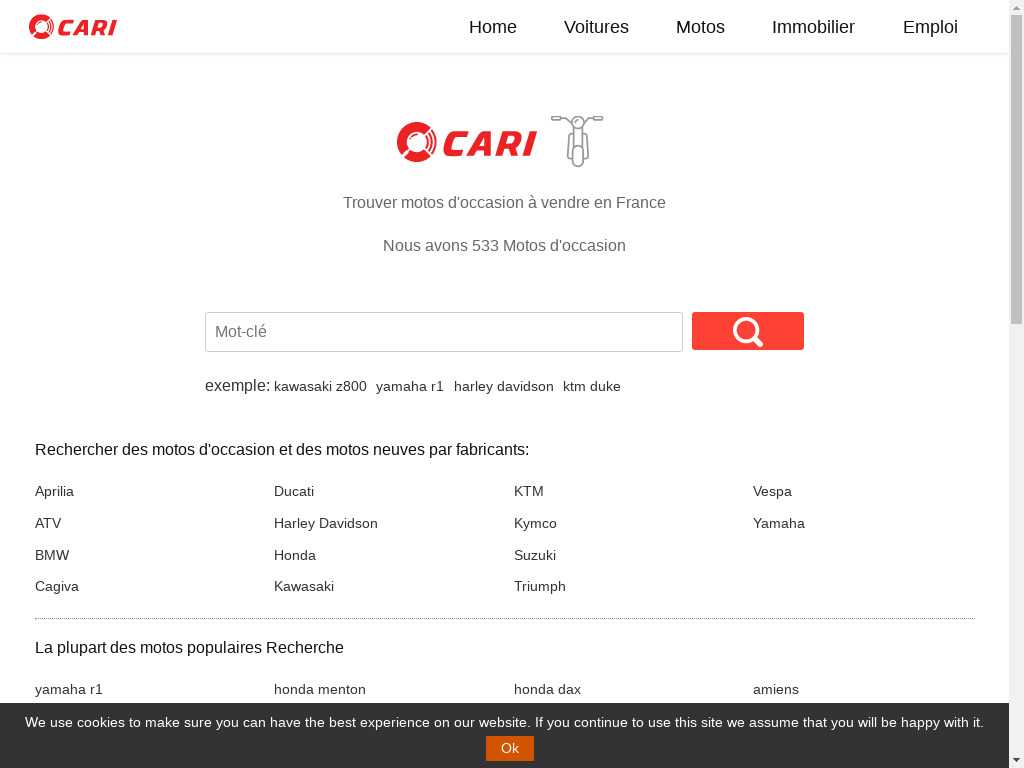Browse Honda motorcycles
Screen dimensions: 1024x768
pyautogui.click(x=295, y=555)
